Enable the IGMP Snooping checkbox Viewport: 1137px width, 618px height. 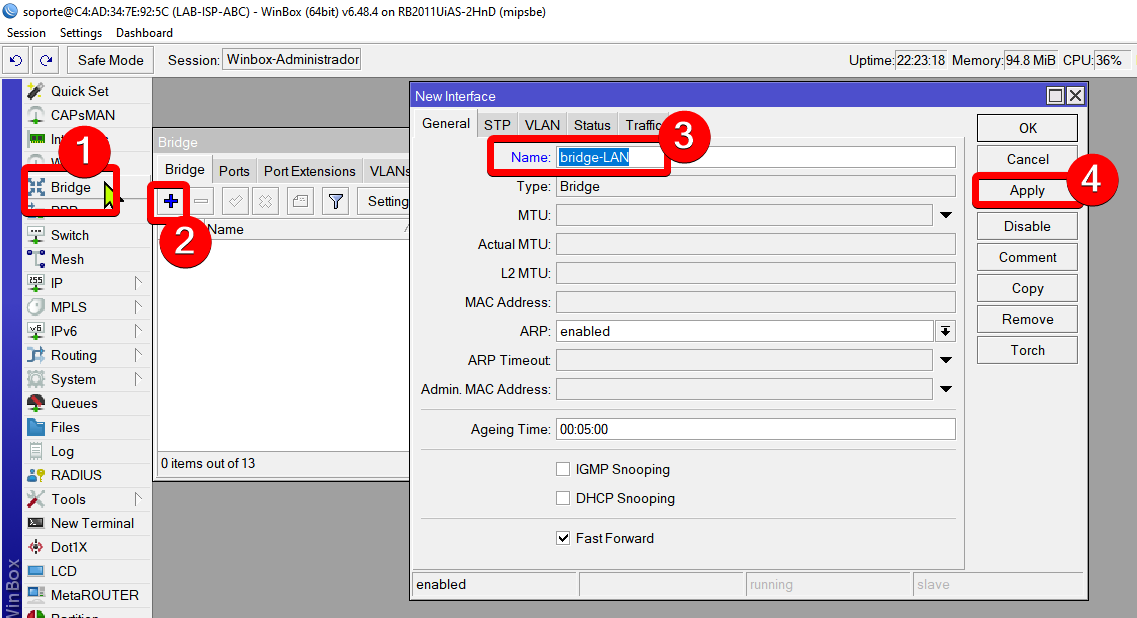(x=563, y=469)
